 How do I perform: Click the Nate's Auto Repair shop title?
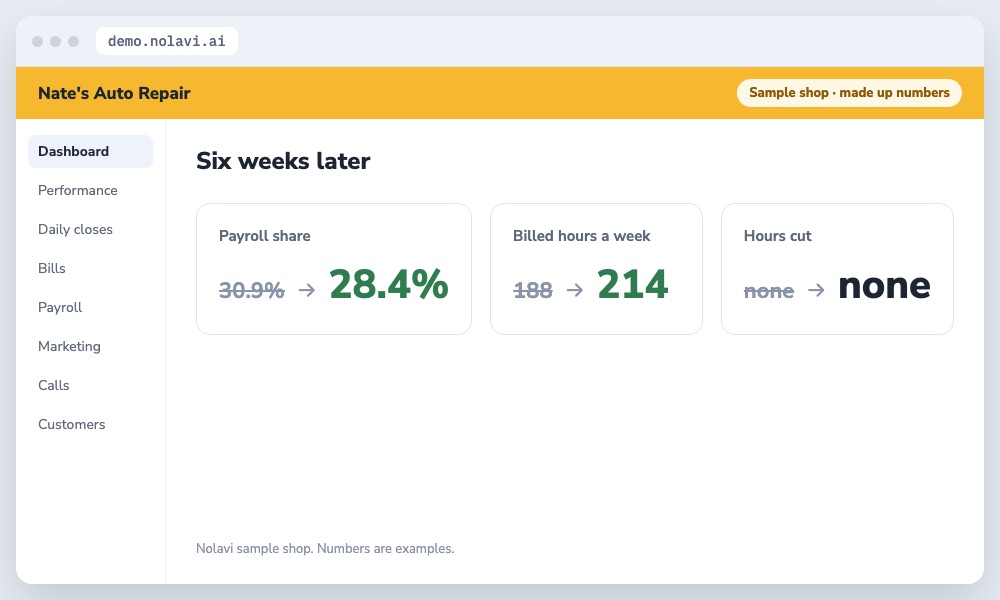(114, 93)
